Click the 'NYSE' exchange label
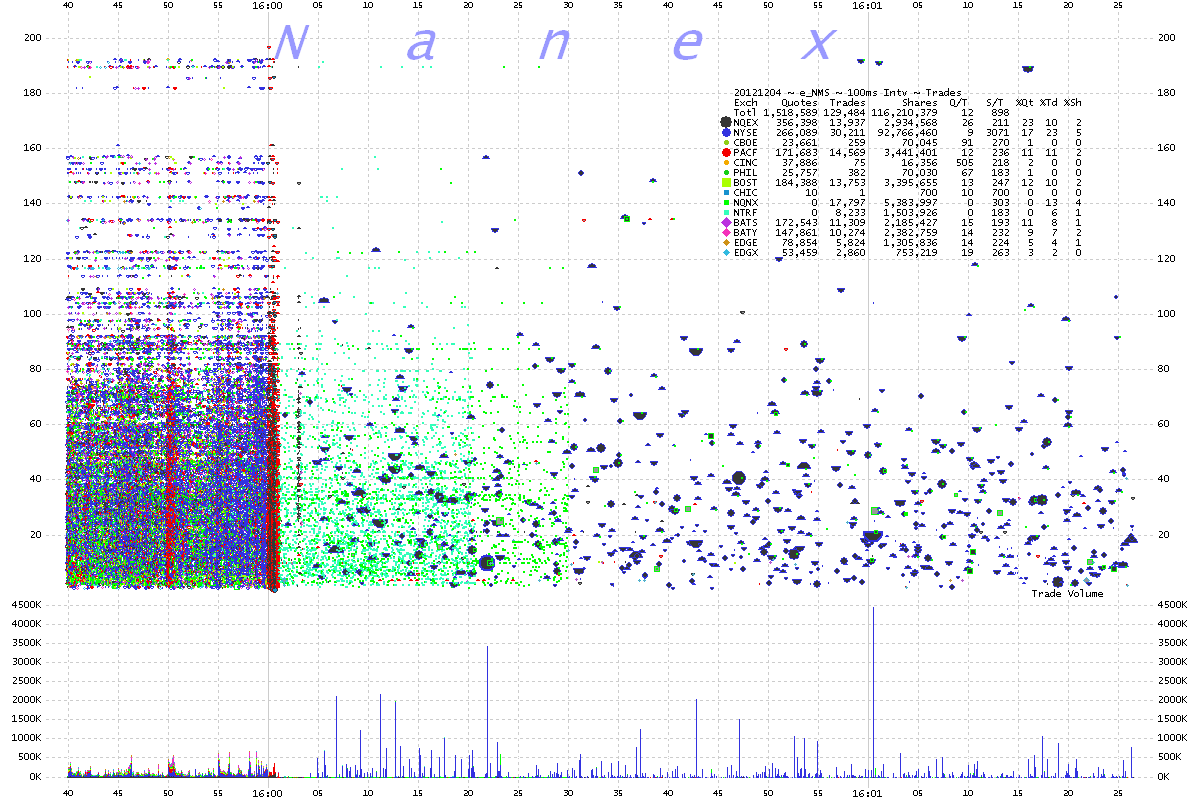The height and width of the screenshot is (800, 1200). 745,133
